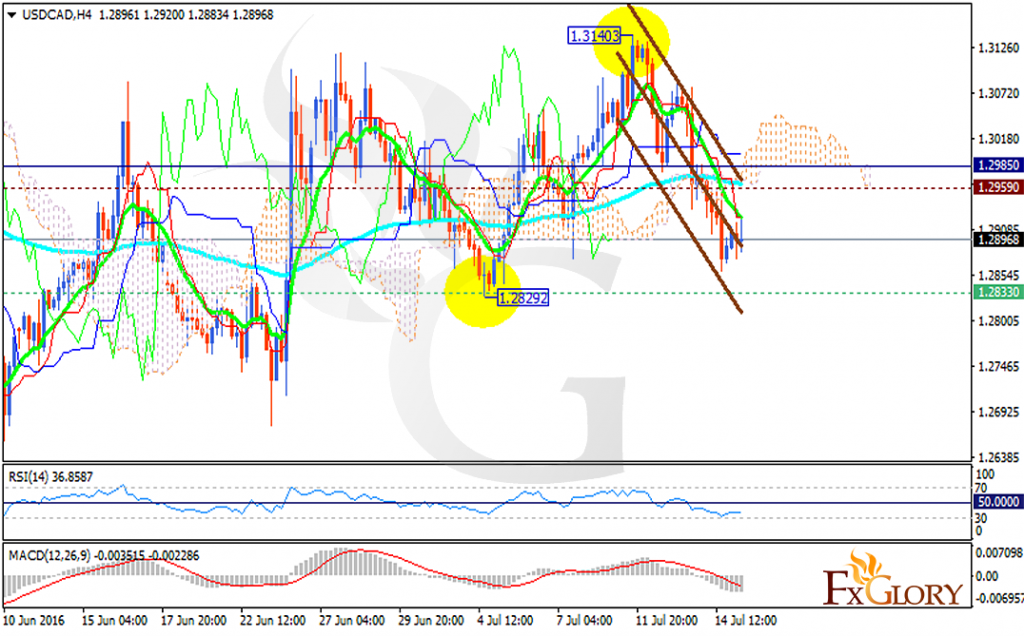
Task: Click the 1.31403 high price label
Action: [x=594, y=37]
